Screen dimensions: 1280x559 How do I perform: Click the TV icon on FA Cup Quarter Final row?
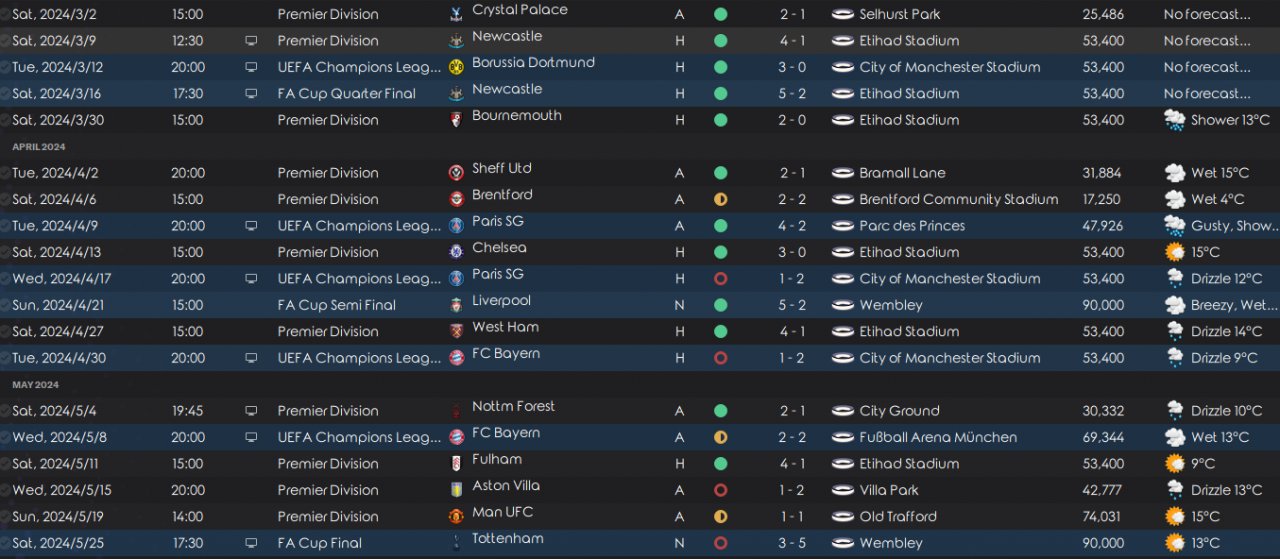(250, 94)
